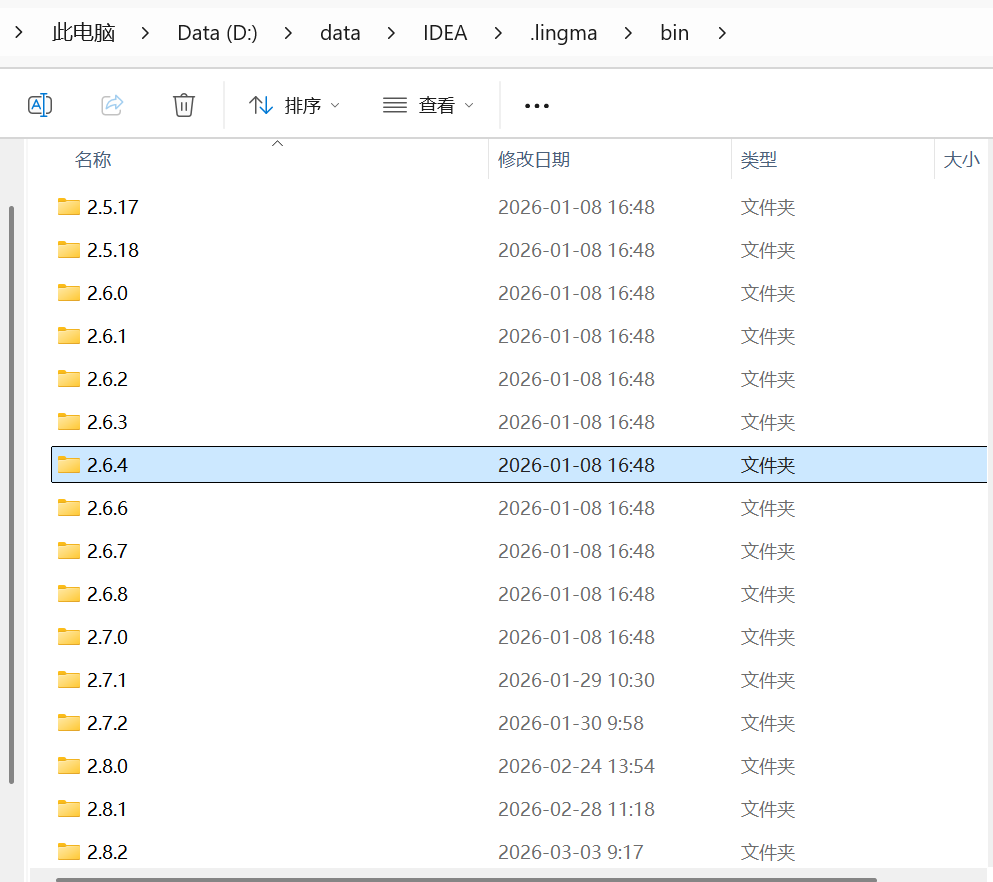Select folder name 2.8.1
The height and width of the screenshot is (882, 993).
click(107, 809)
